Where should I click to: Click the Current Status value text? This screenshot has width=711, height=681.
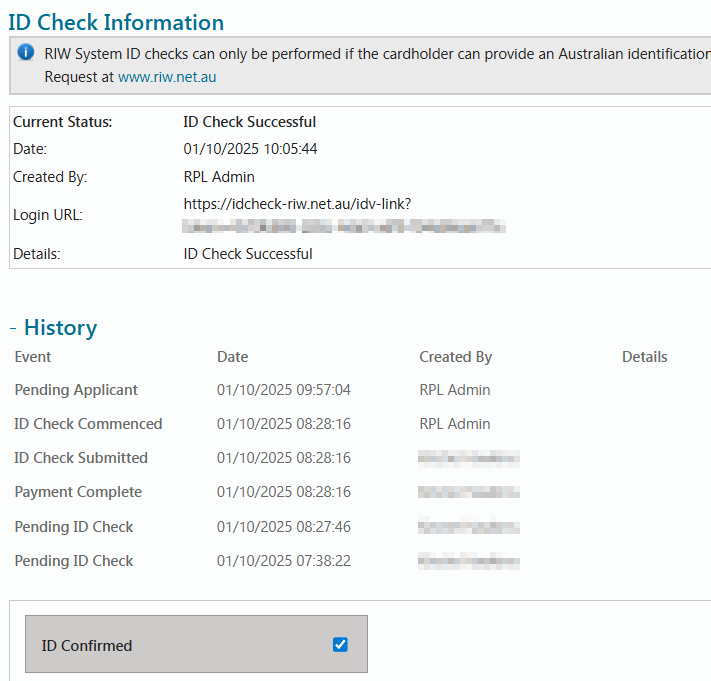click(249, 122)
